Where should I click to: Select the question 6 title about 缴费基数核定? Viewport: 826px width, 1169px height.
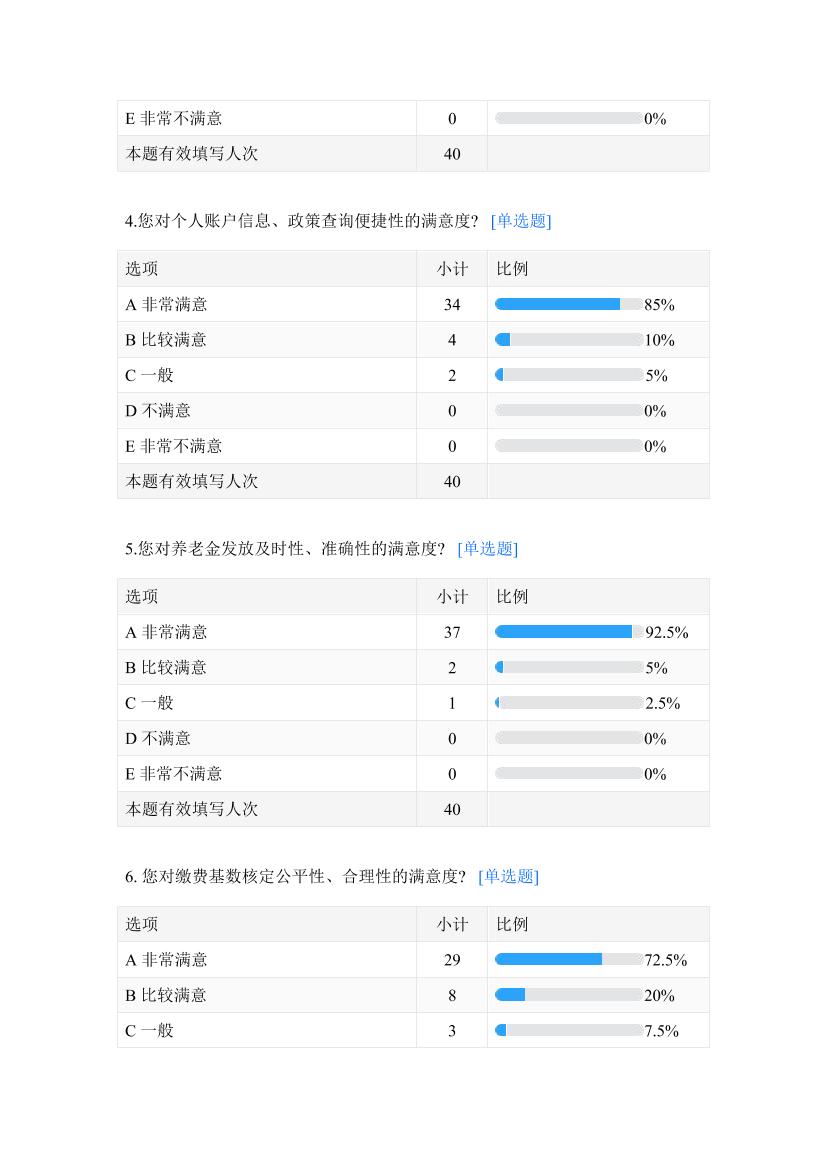click(x=295, y=877)
